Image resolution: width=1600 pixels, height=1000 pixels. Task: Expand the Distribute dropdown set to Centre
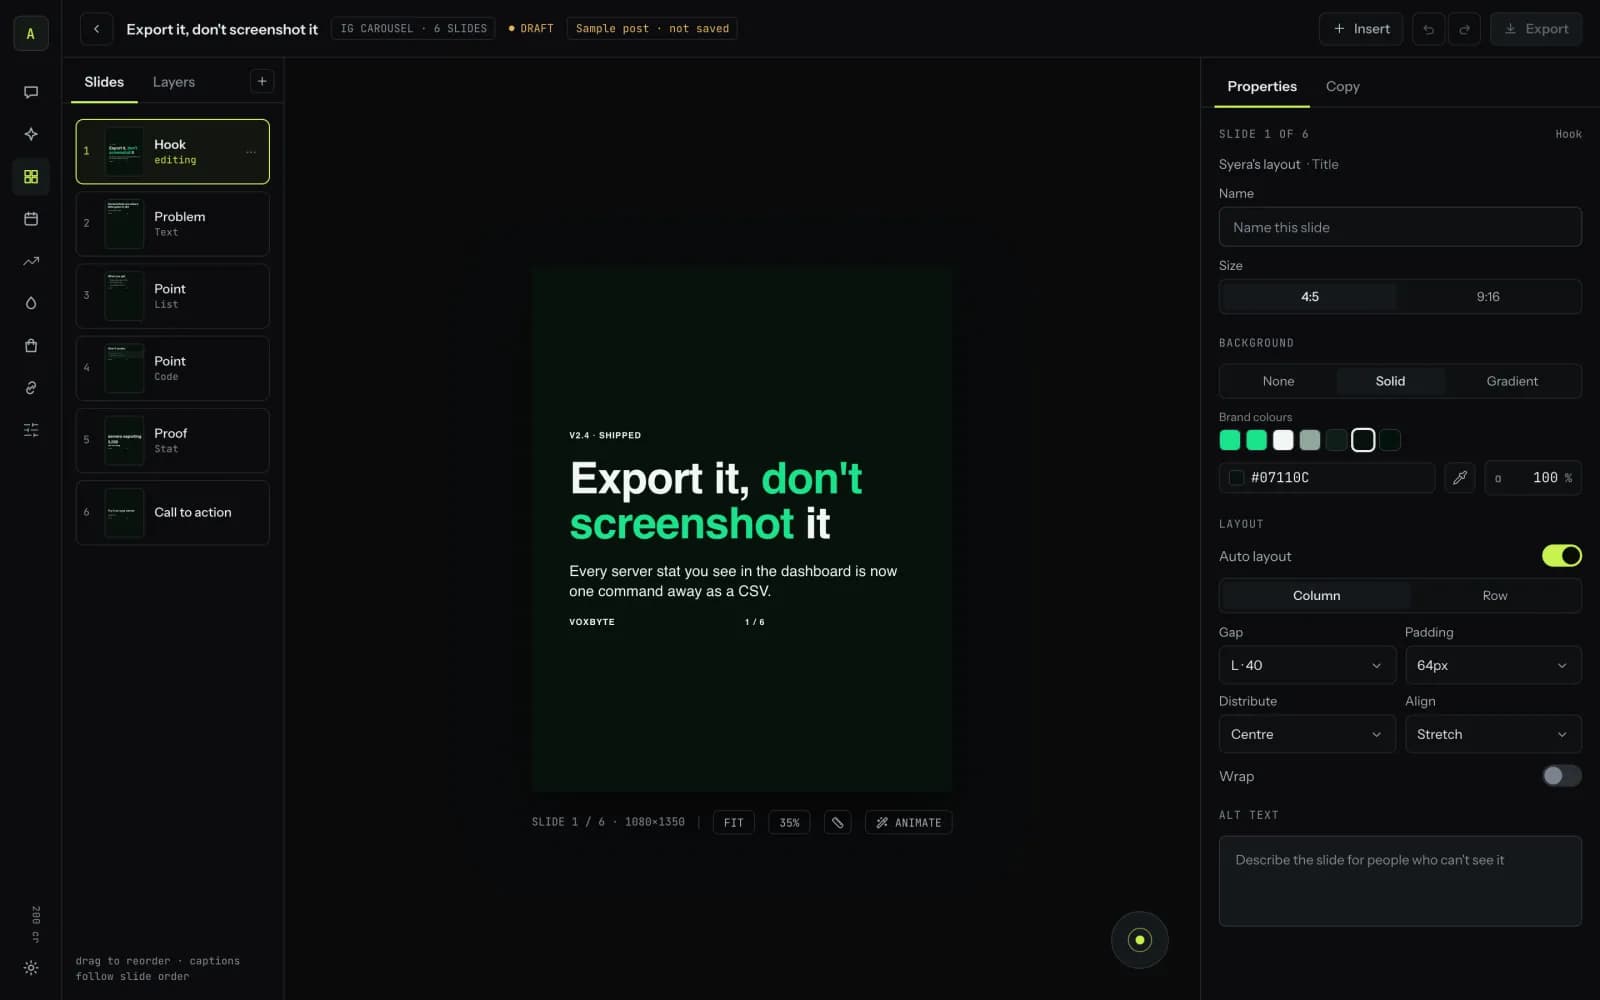pos(1307,735)
